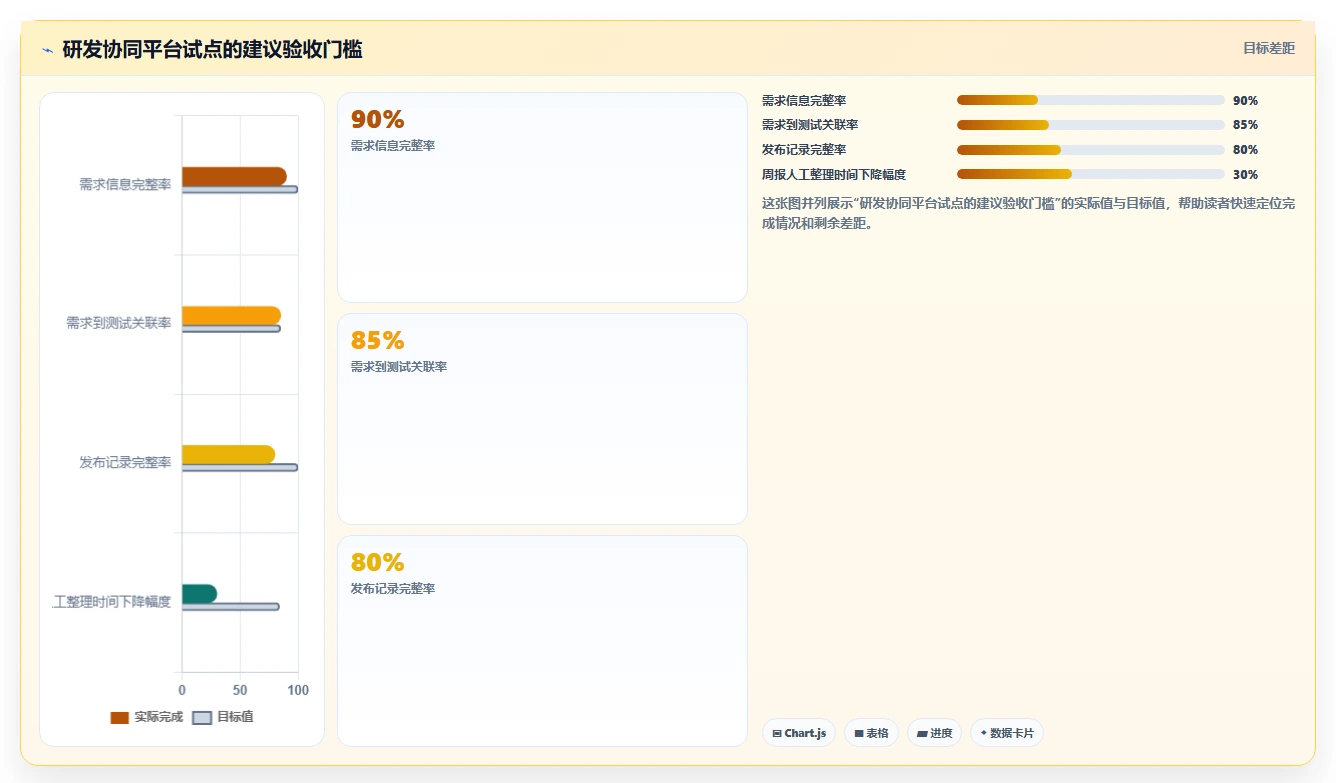Image resolution: width=1336 pixels, height=783 pixels.
Task: Click the green 工整理时间下降幅度 actual bar
Action: click(199, 593)
